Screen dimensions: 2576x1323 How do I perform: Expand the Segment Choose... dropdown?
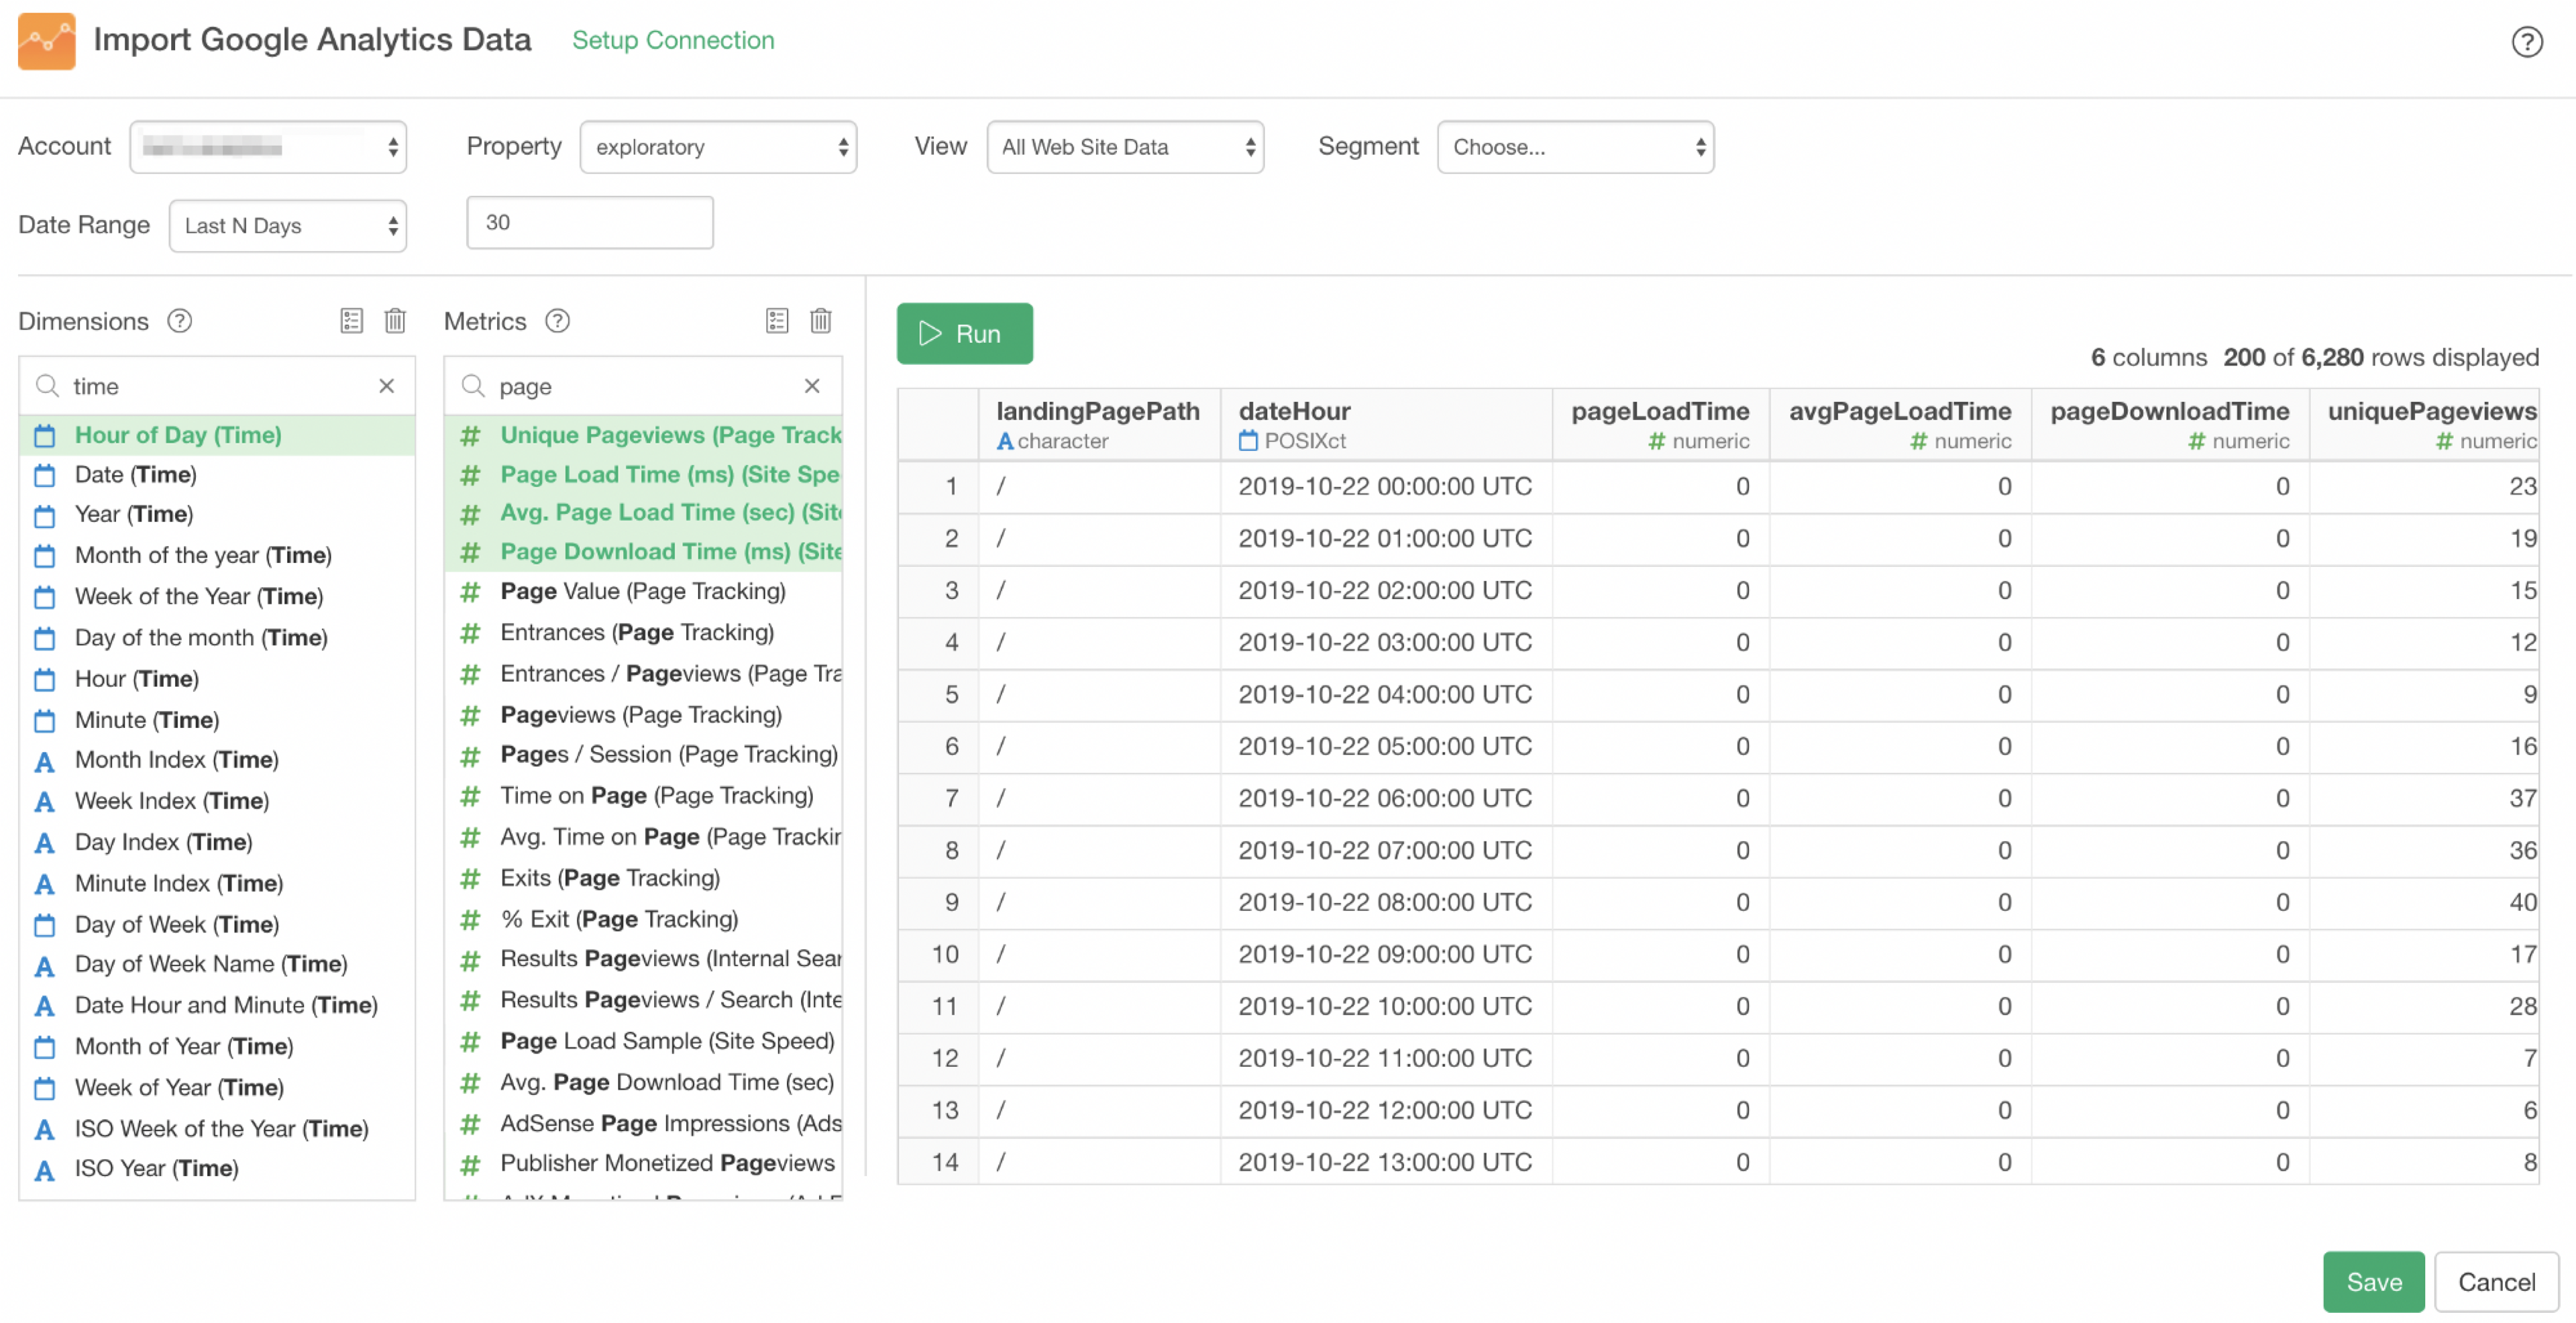tap(1575, 147)
